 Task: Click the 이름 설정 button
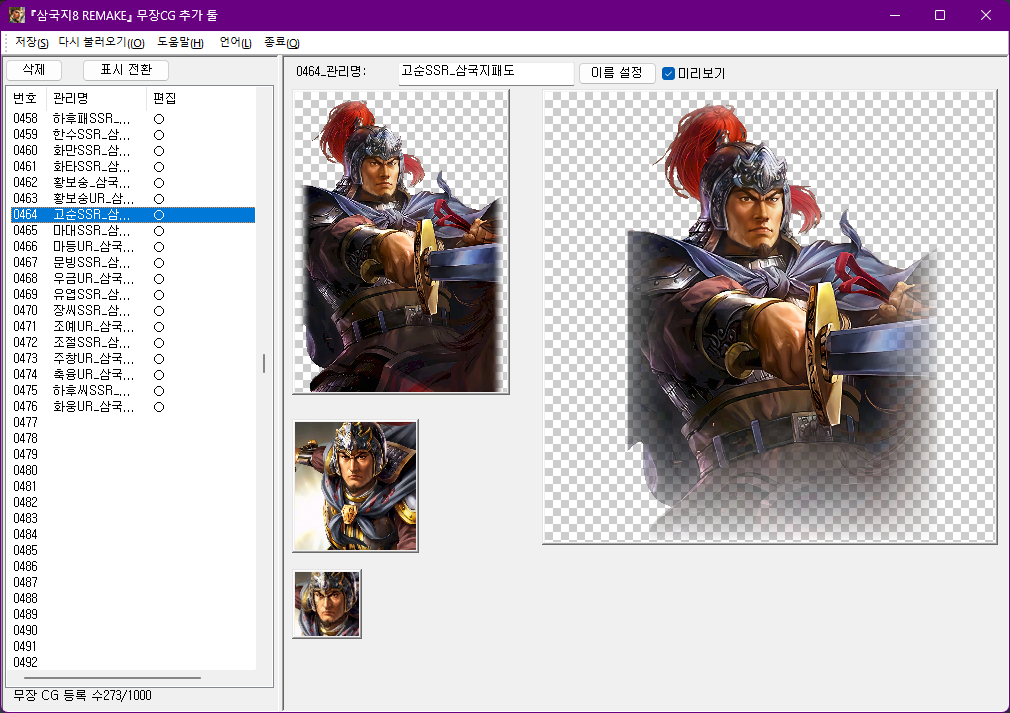[616, 73]
